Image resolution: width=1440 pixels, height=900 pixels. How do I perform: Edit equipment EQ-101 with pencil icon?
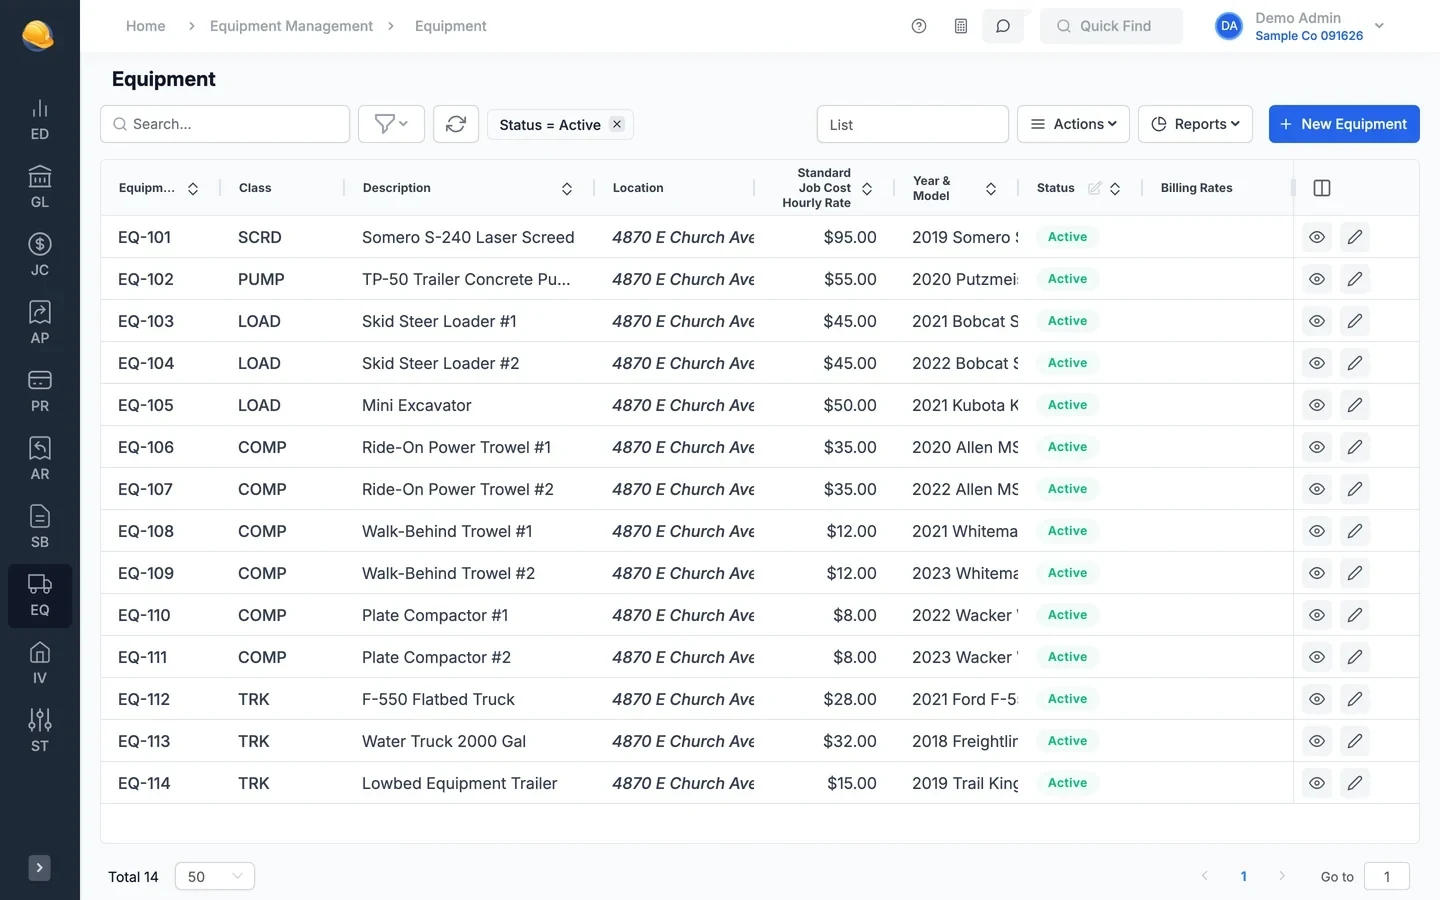pos(1355,237)
